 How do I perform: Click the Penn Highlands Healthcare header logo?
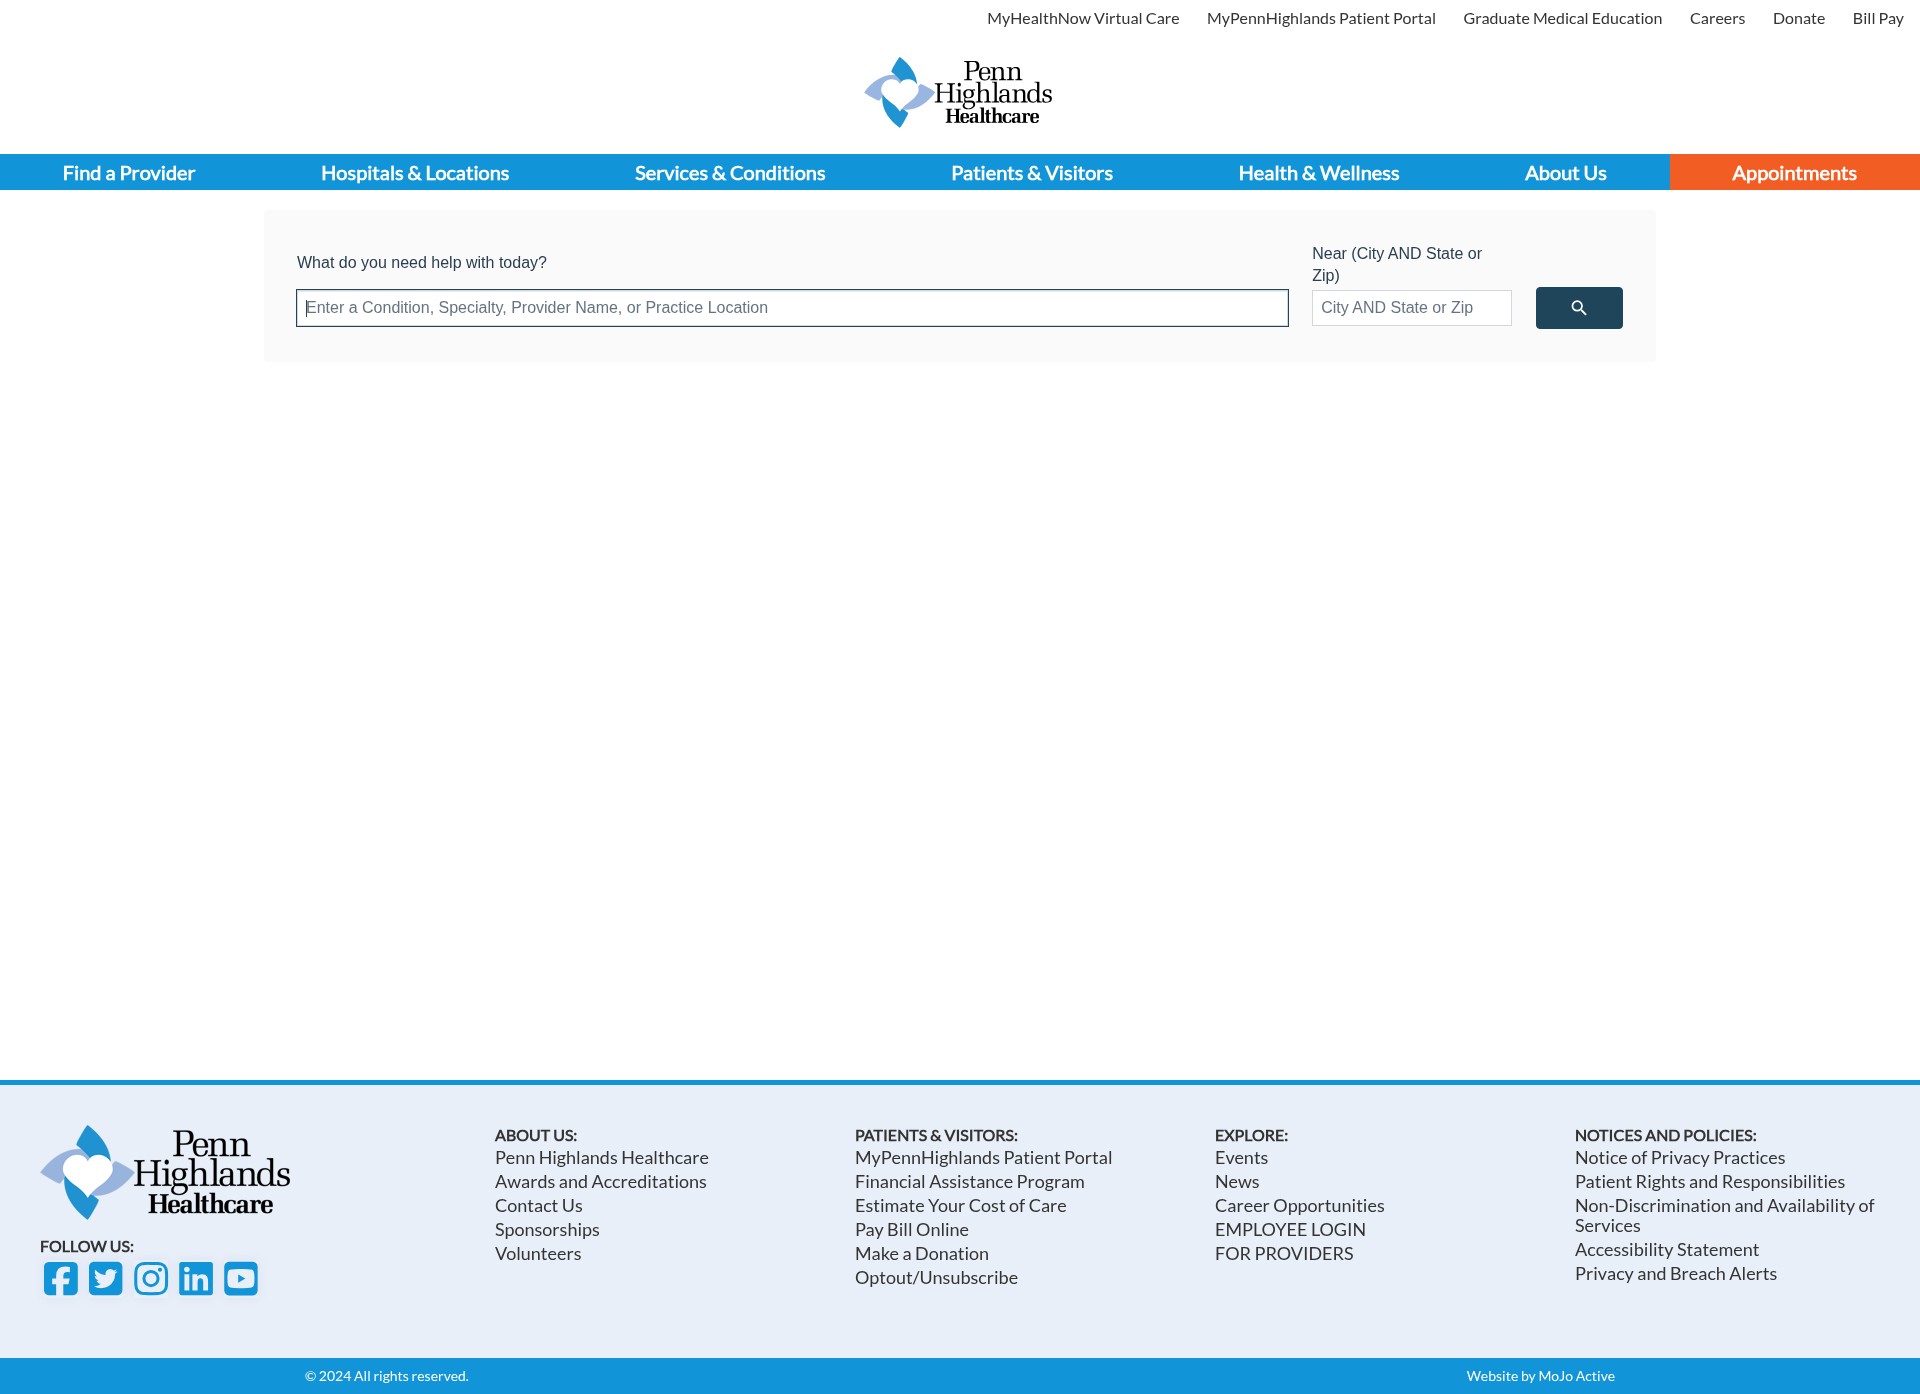click(x=958, y=92)
